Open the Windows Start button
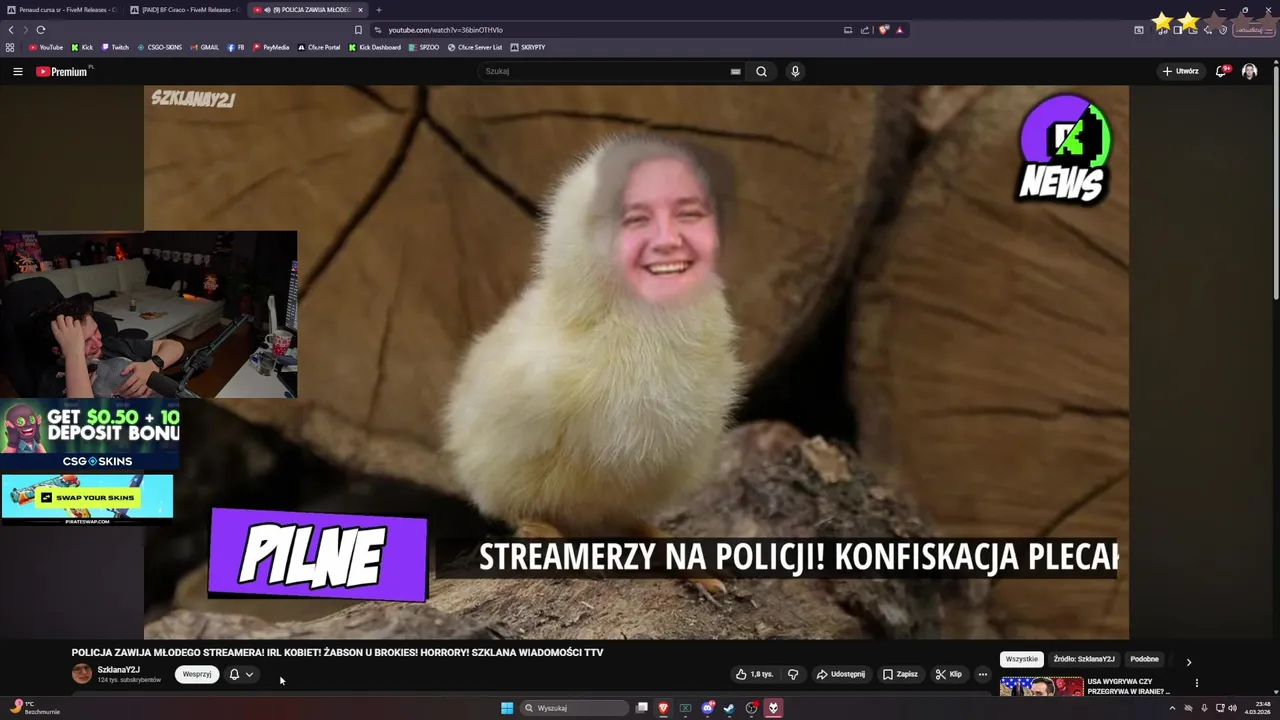This screenshot has width=1280, height=720. (507, 708)
